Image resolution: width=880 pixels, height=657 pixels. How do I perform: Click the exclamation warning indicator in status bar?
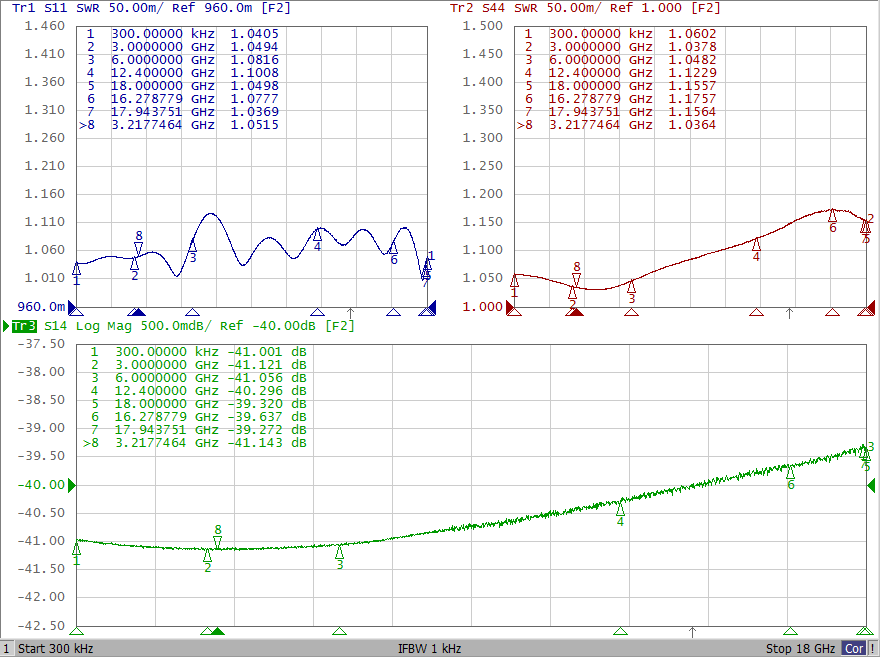coord(873,648)
